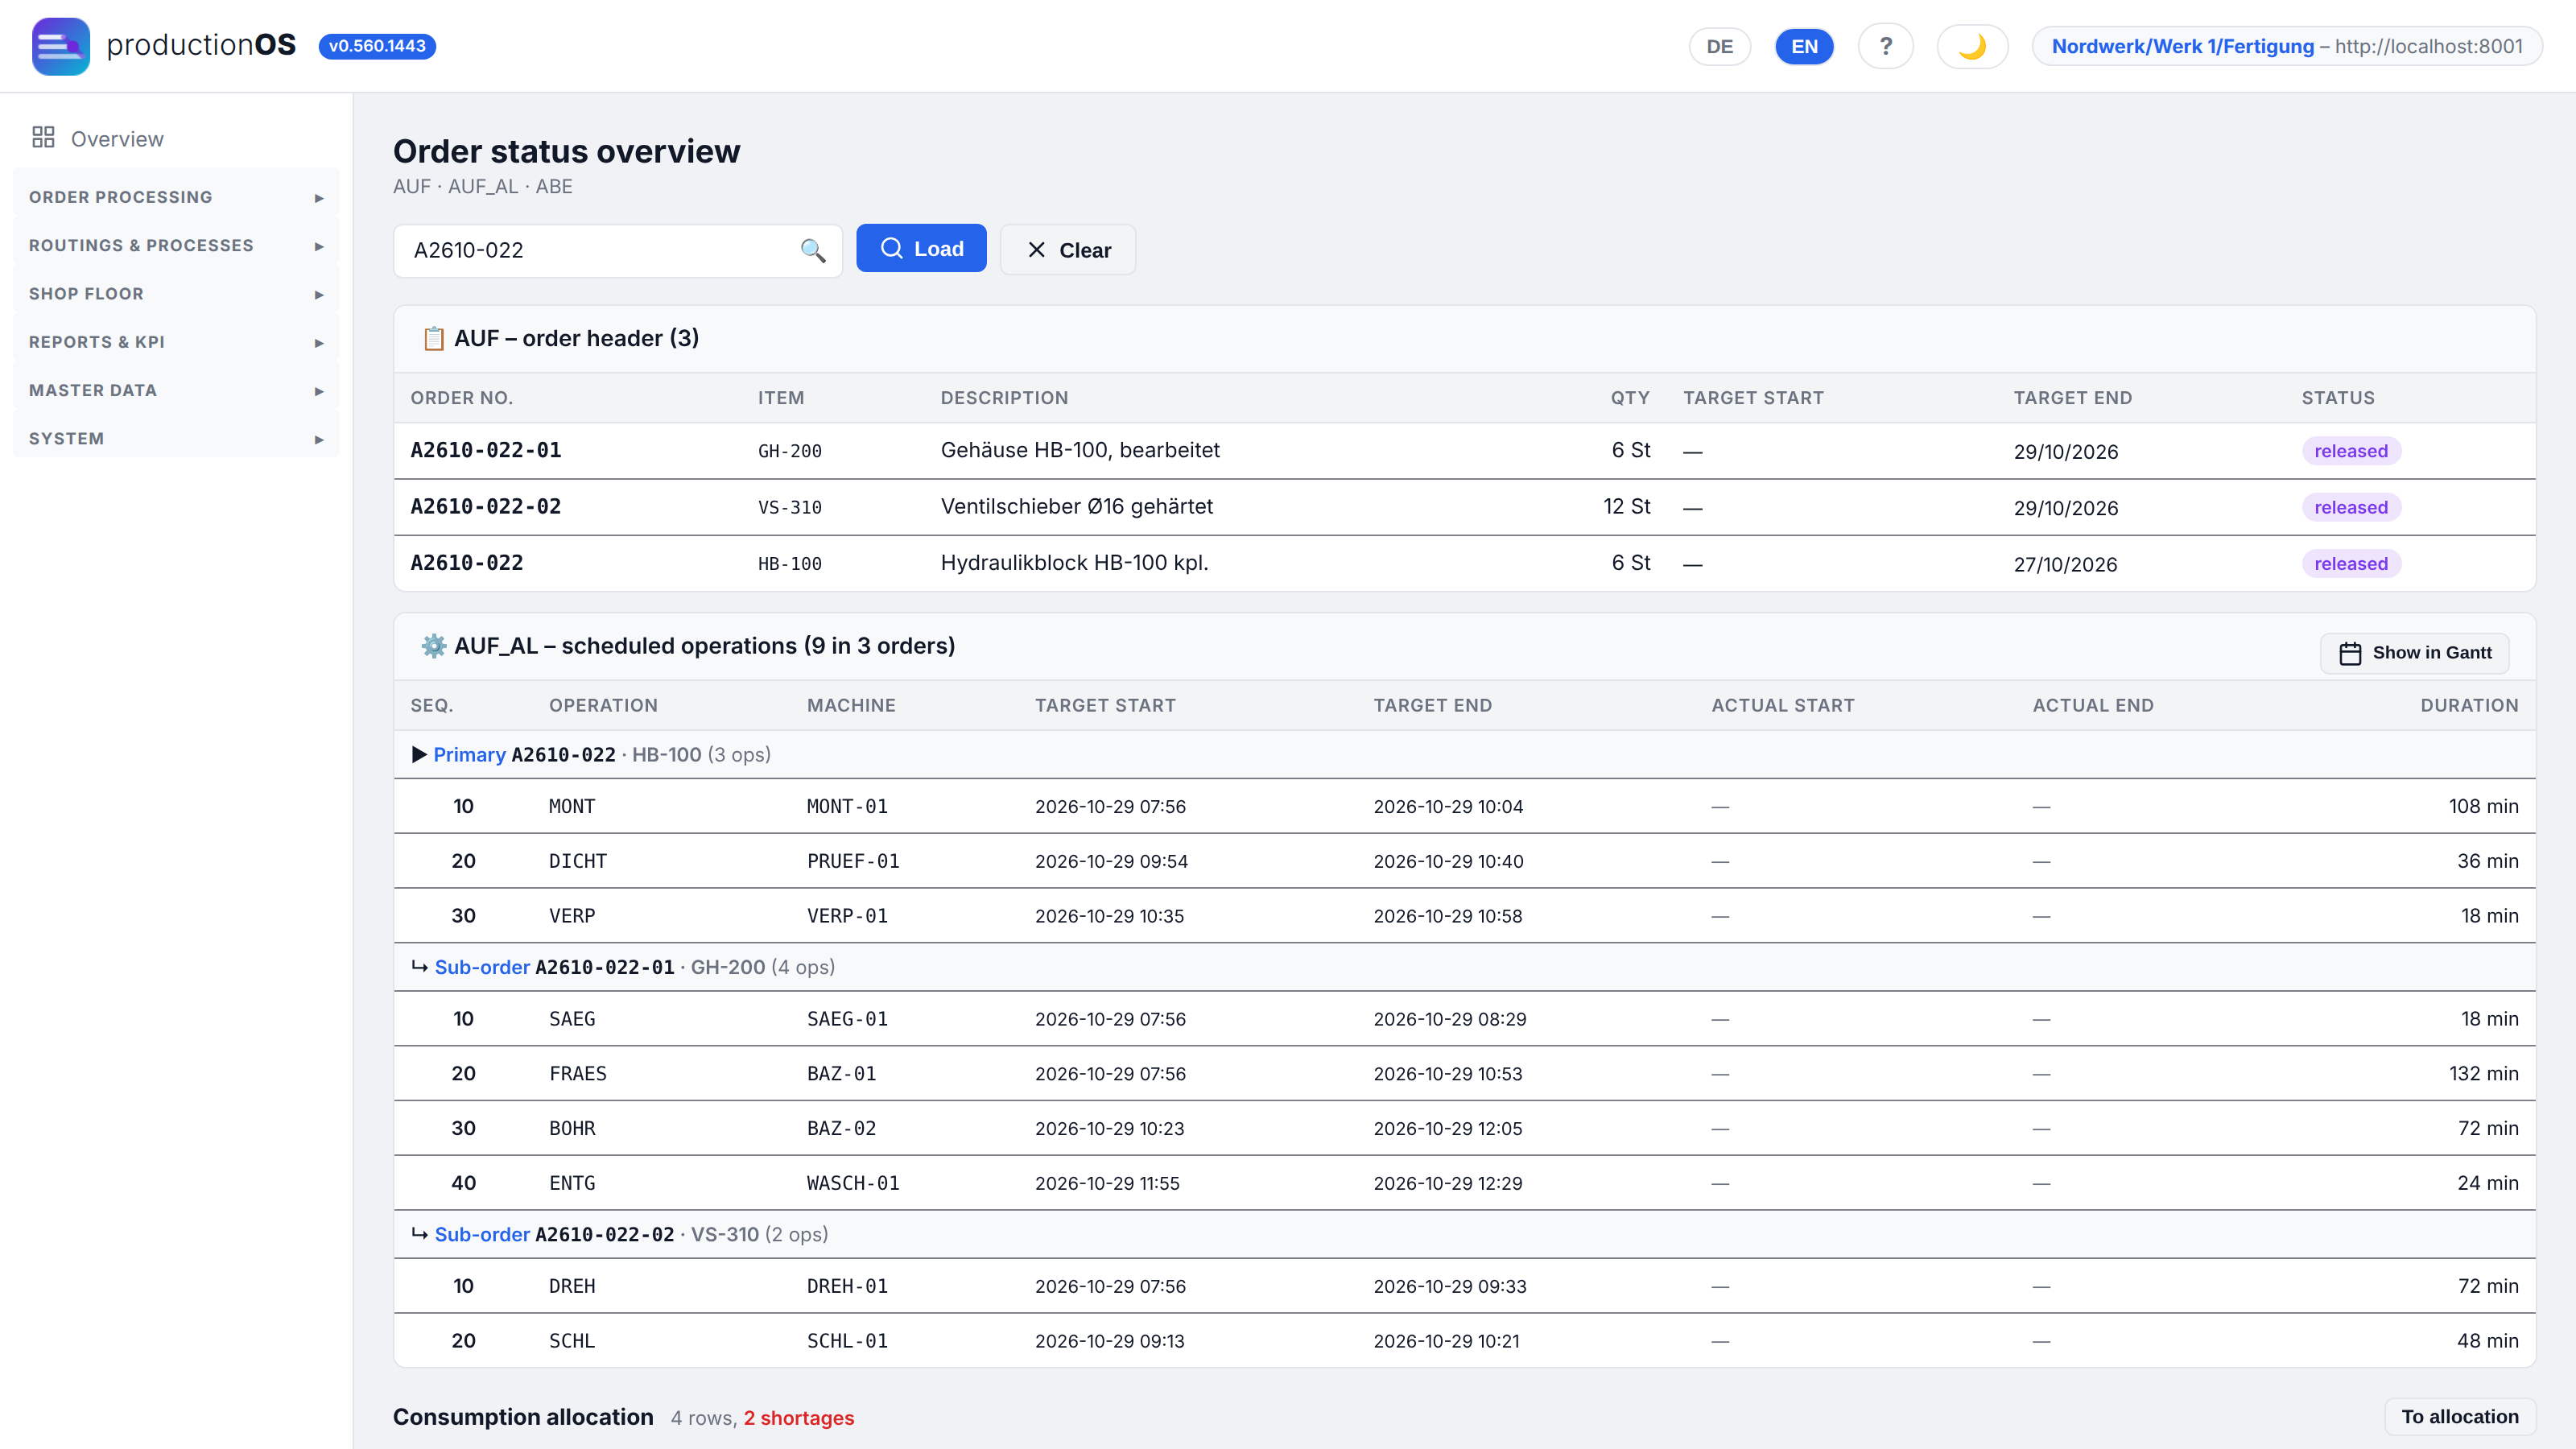The width and height of the screenshot is (2576, 1449).
Task: Select order row A2610-022-02
Action: [1464, 507]
